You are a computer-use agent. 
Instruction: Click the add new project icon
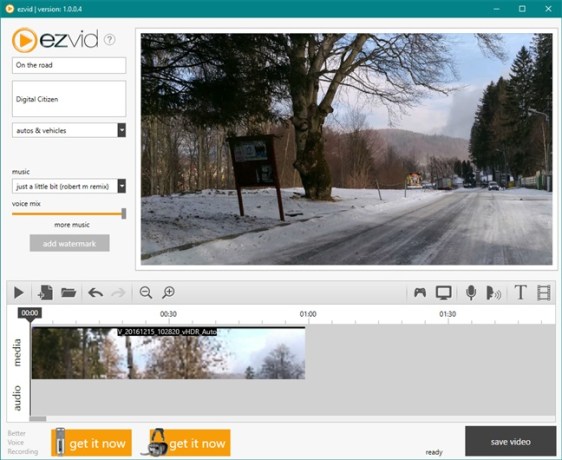tap(46, 293)
